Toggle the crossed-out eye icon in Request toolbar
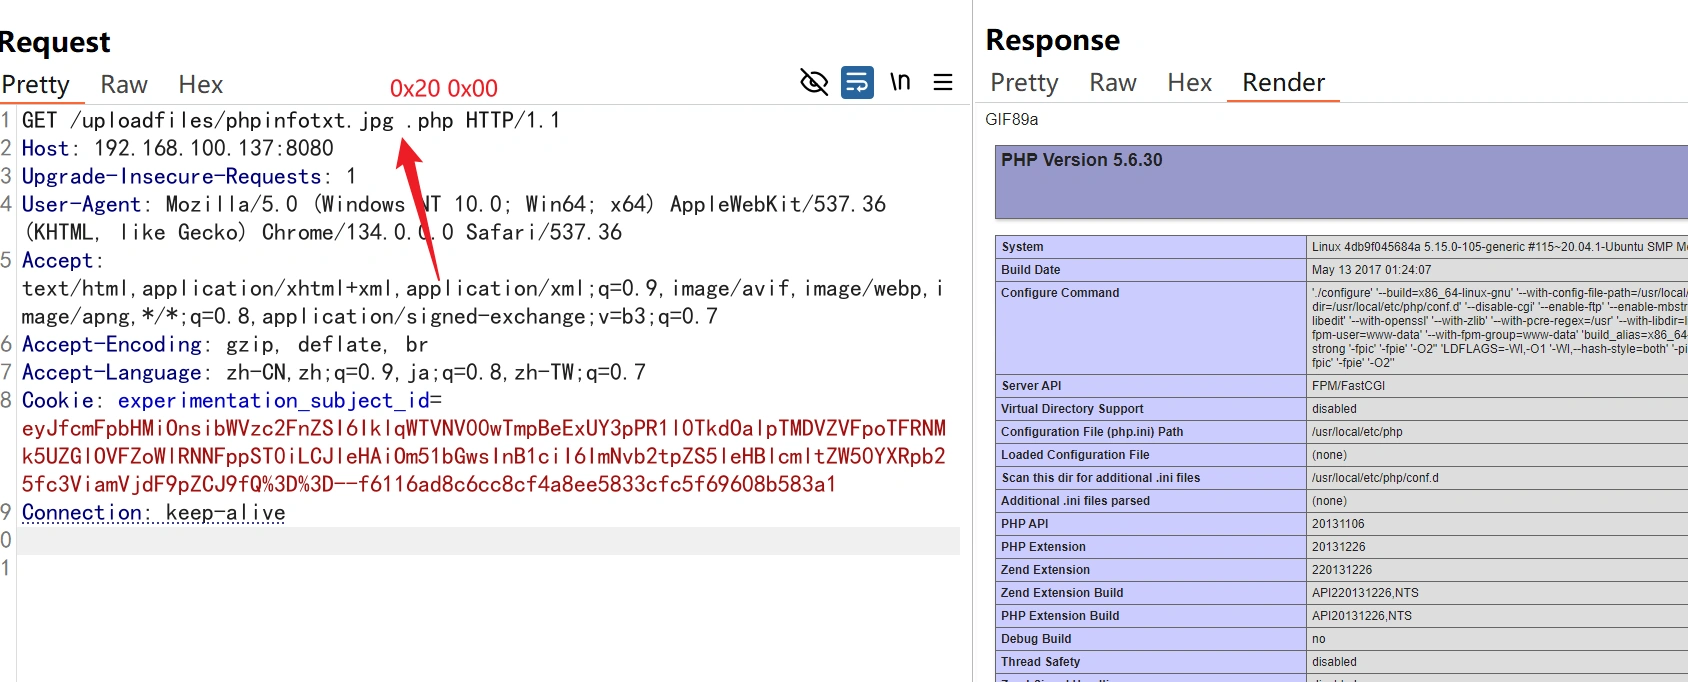Screen dimensions: 1688x682 click(814, 82)
